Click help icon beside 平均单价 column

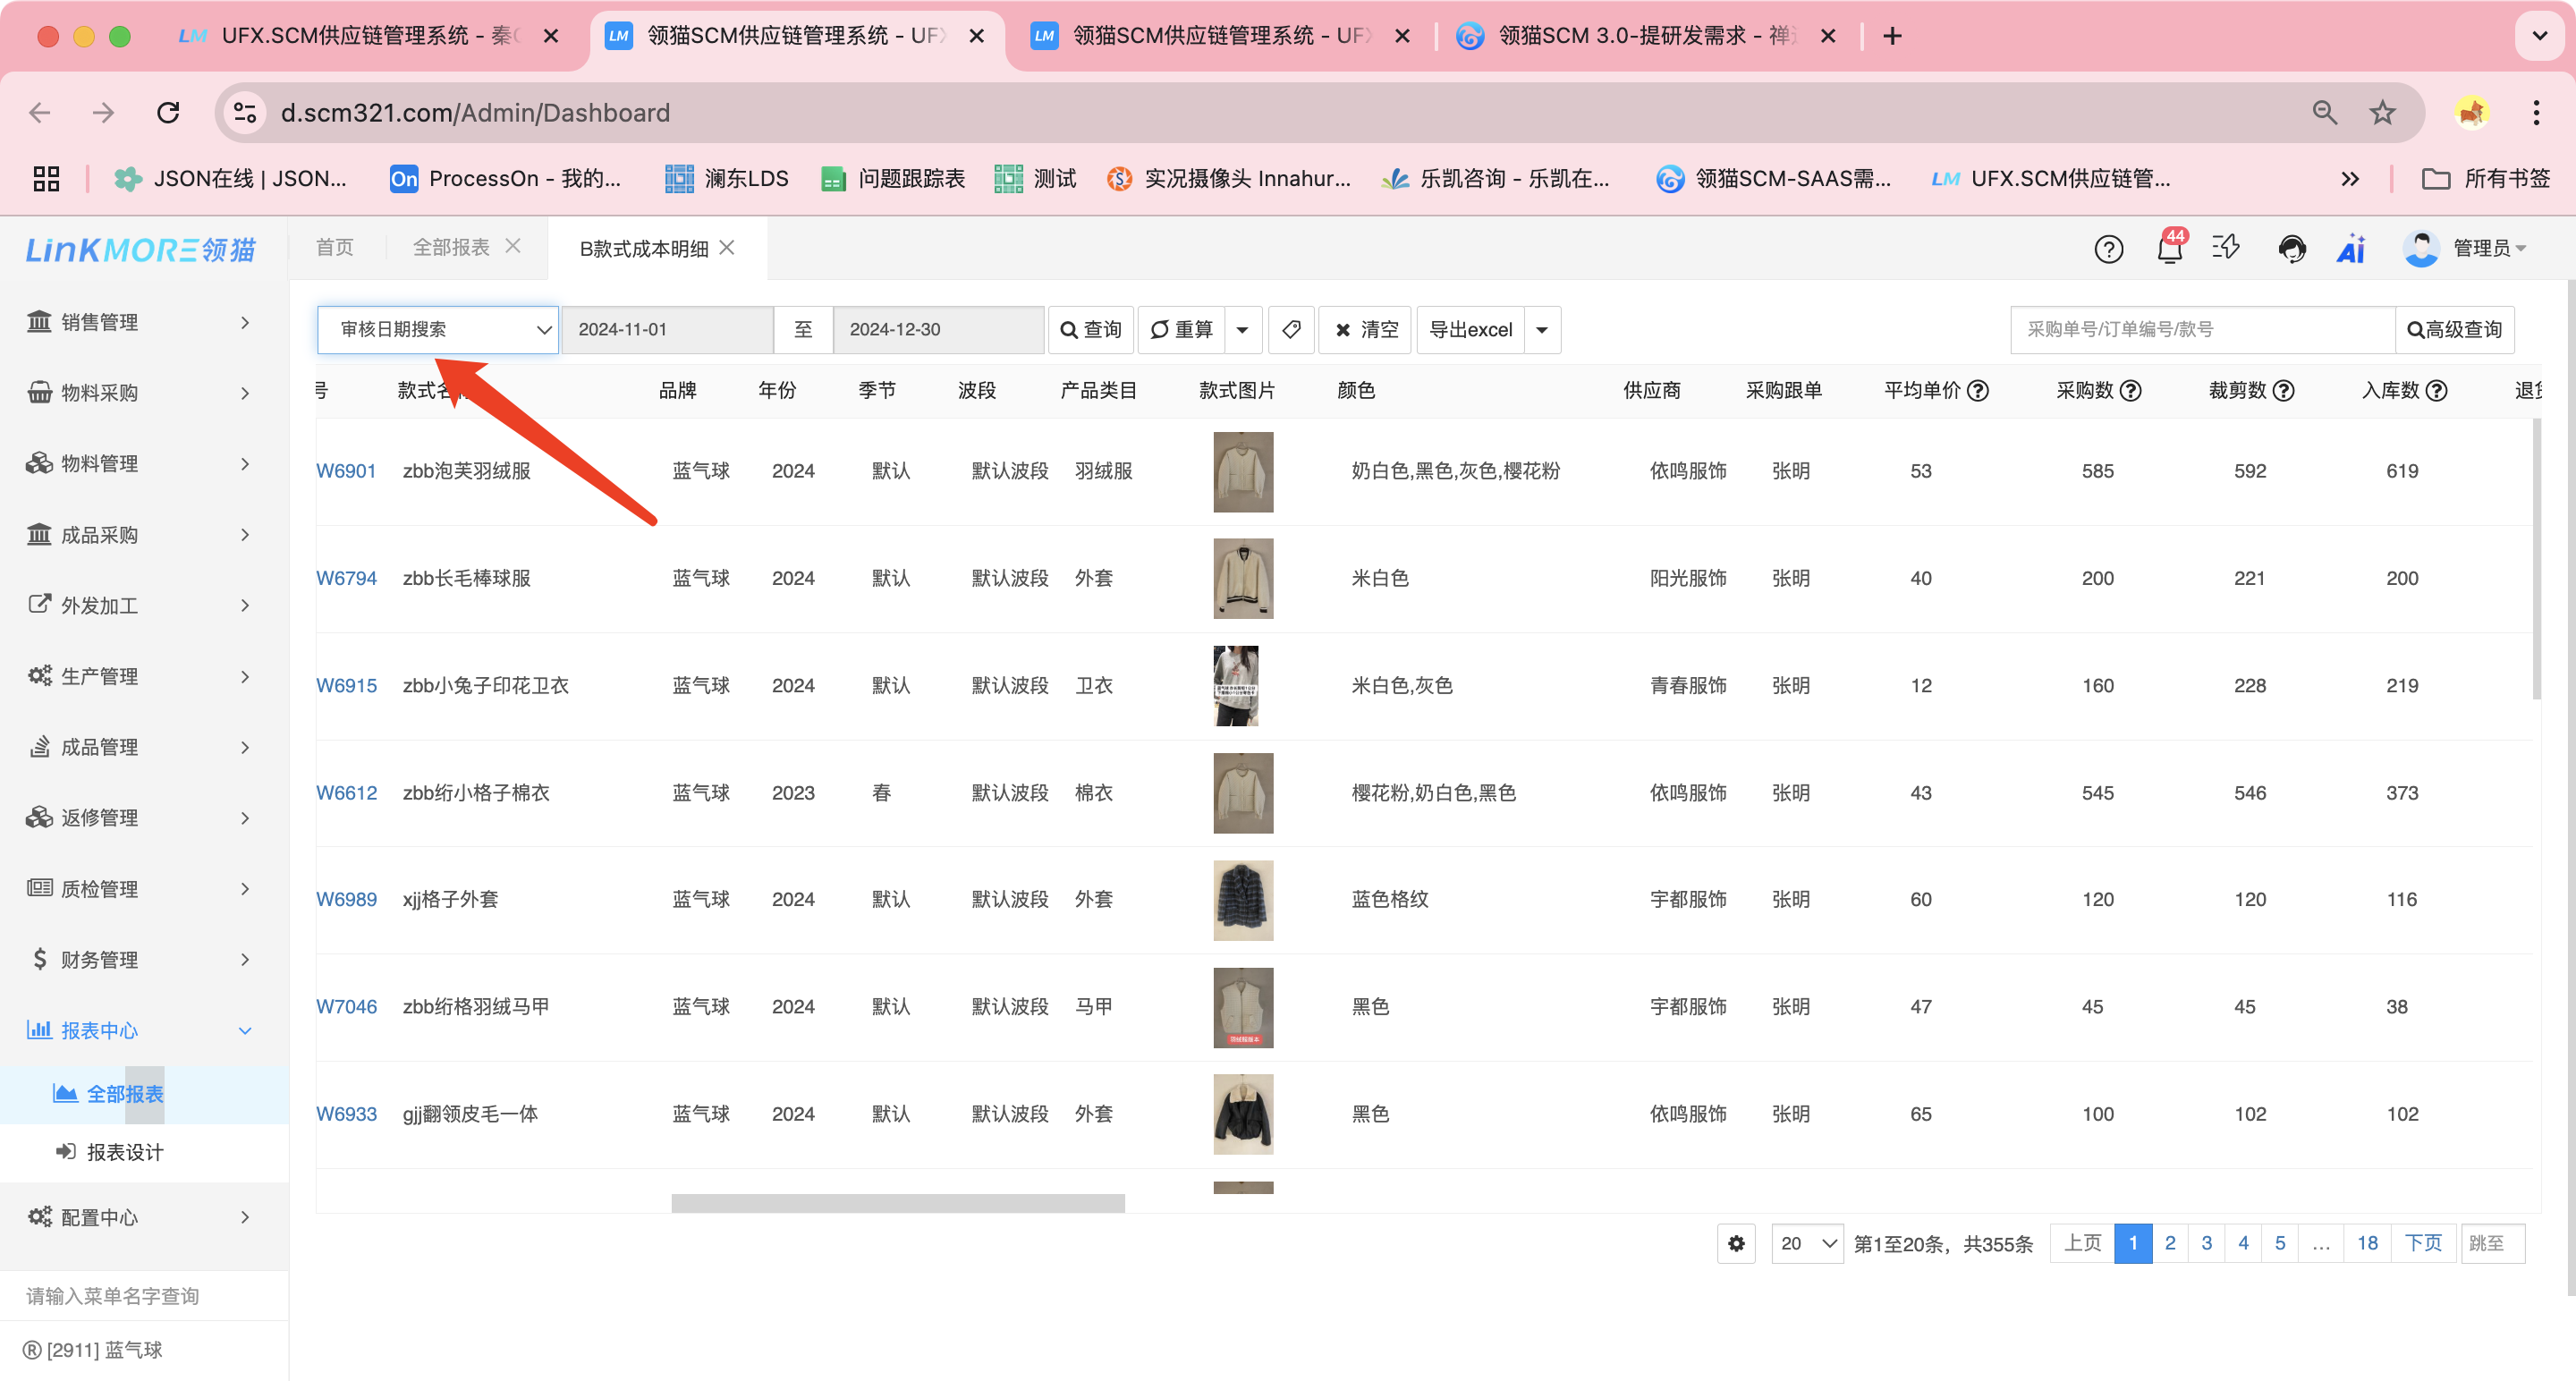point(1978,390)
